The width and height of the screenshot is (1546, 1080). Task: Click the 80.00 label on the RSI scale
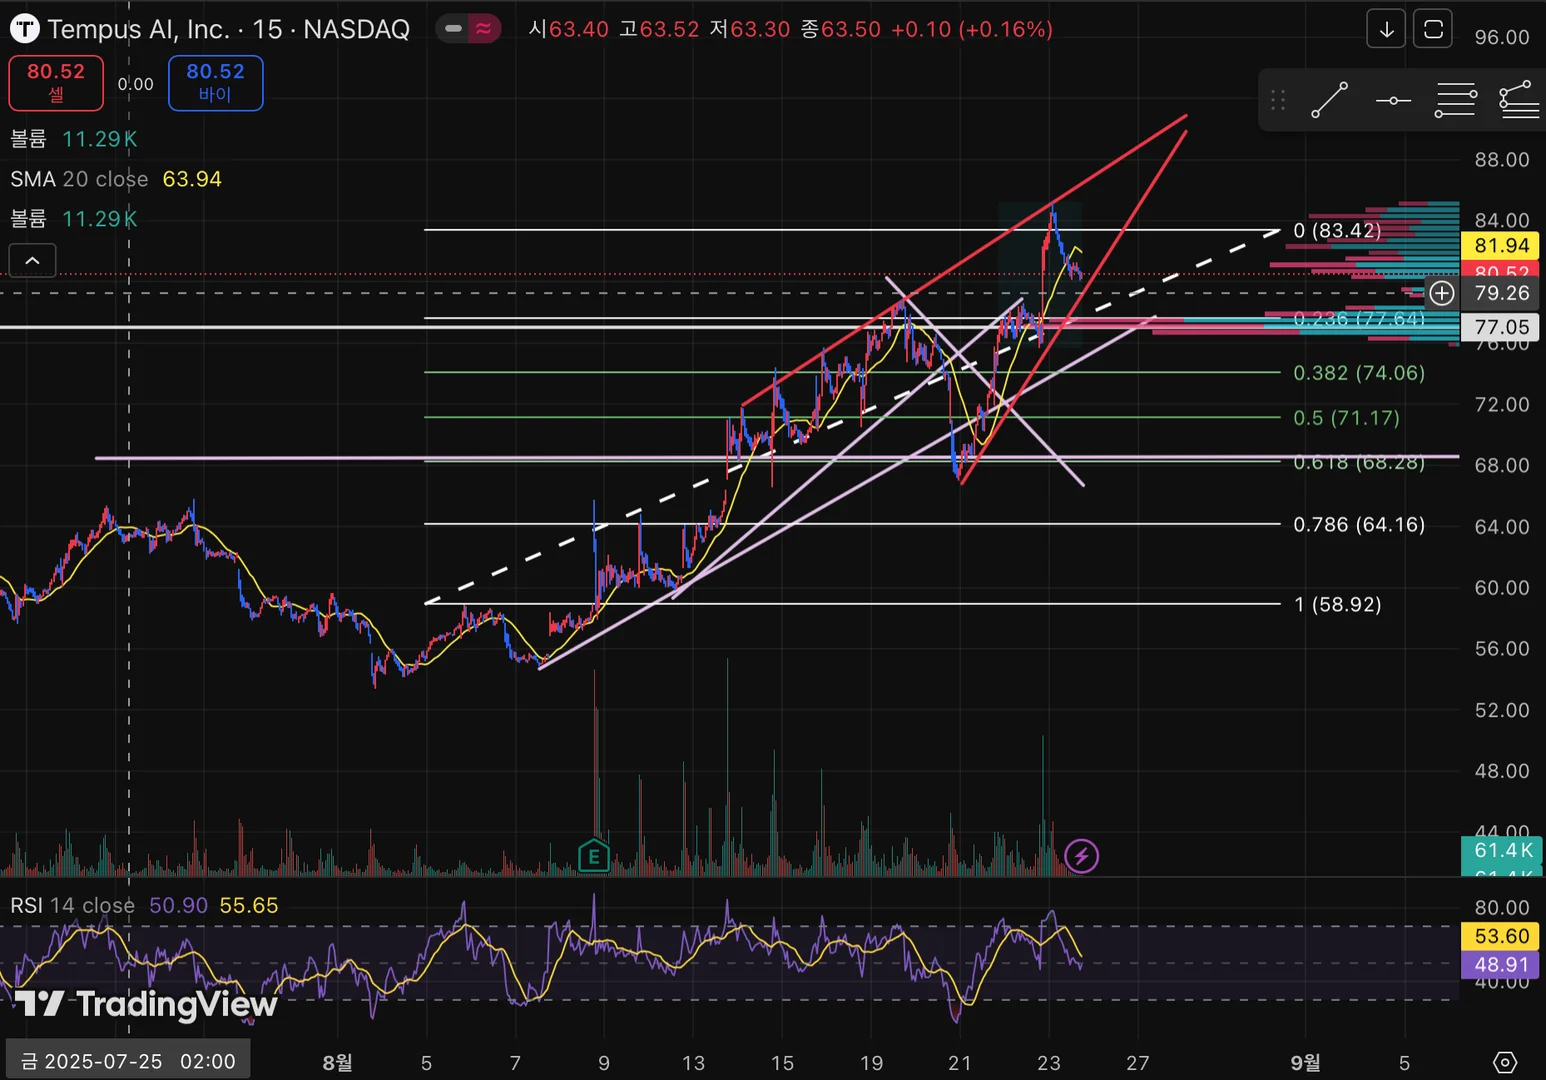pos(1502,907)
